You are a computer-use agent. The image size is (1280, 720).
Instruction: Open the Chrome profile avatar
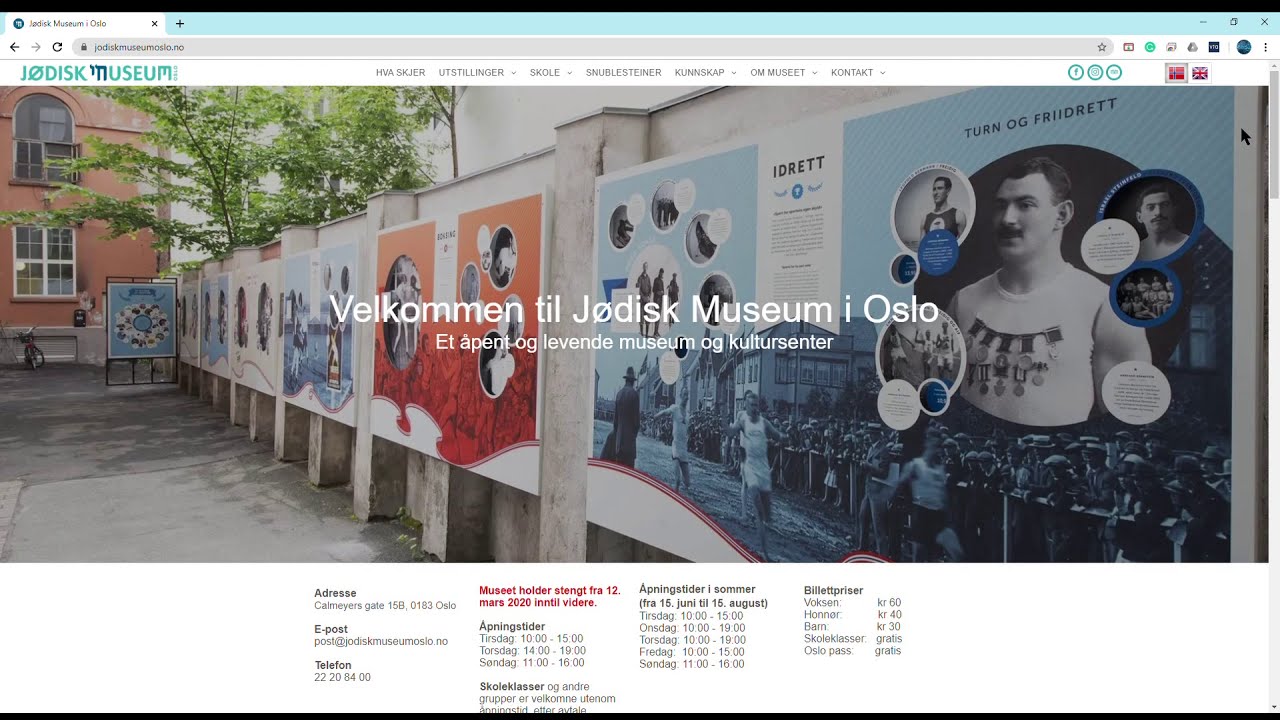1244,47
